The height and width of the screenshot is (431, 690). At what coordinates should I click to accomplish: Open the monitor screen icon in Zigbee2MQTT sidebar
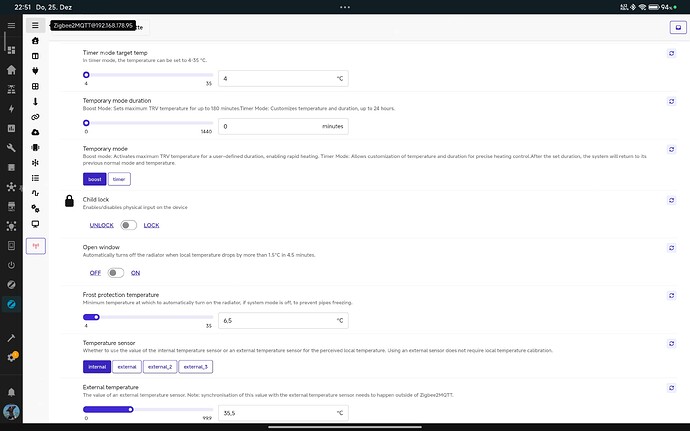click(35, 224)
